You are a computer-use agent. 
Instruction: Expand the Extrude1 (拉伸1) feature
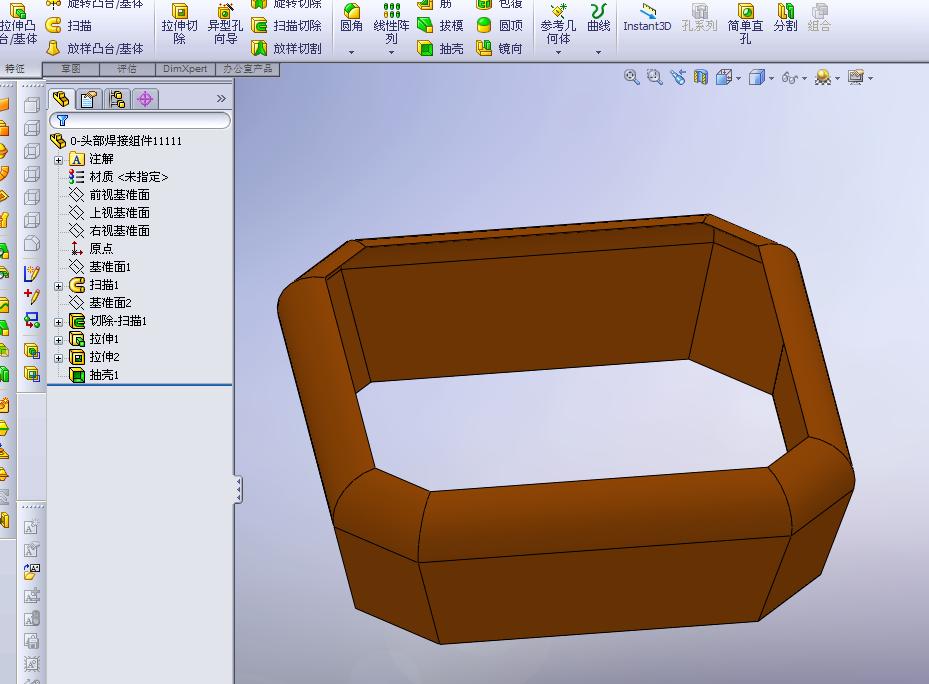click(59, 340)
